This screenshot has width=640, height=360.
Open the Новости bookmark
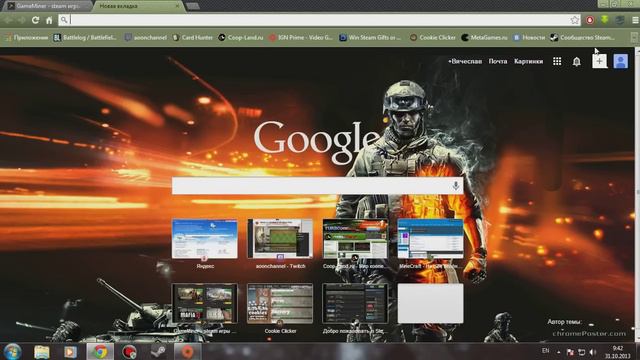tap(529, 38)
